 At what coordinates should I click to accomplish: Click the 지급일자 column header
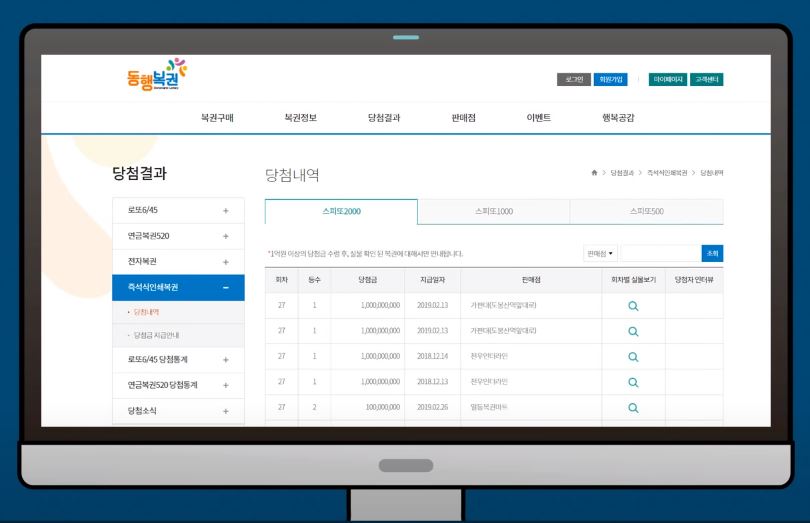pyautogui.click(x=432, y=280)
